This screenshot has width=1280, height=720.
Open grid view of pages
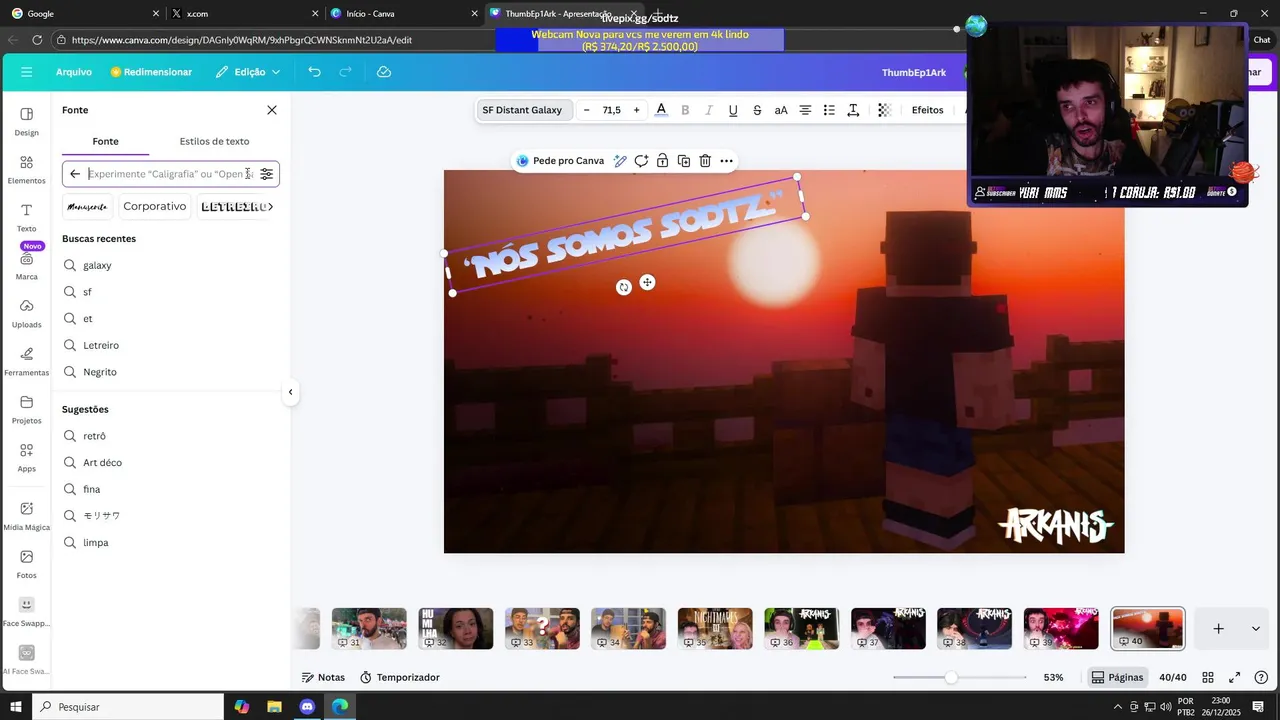point(1208,677)
